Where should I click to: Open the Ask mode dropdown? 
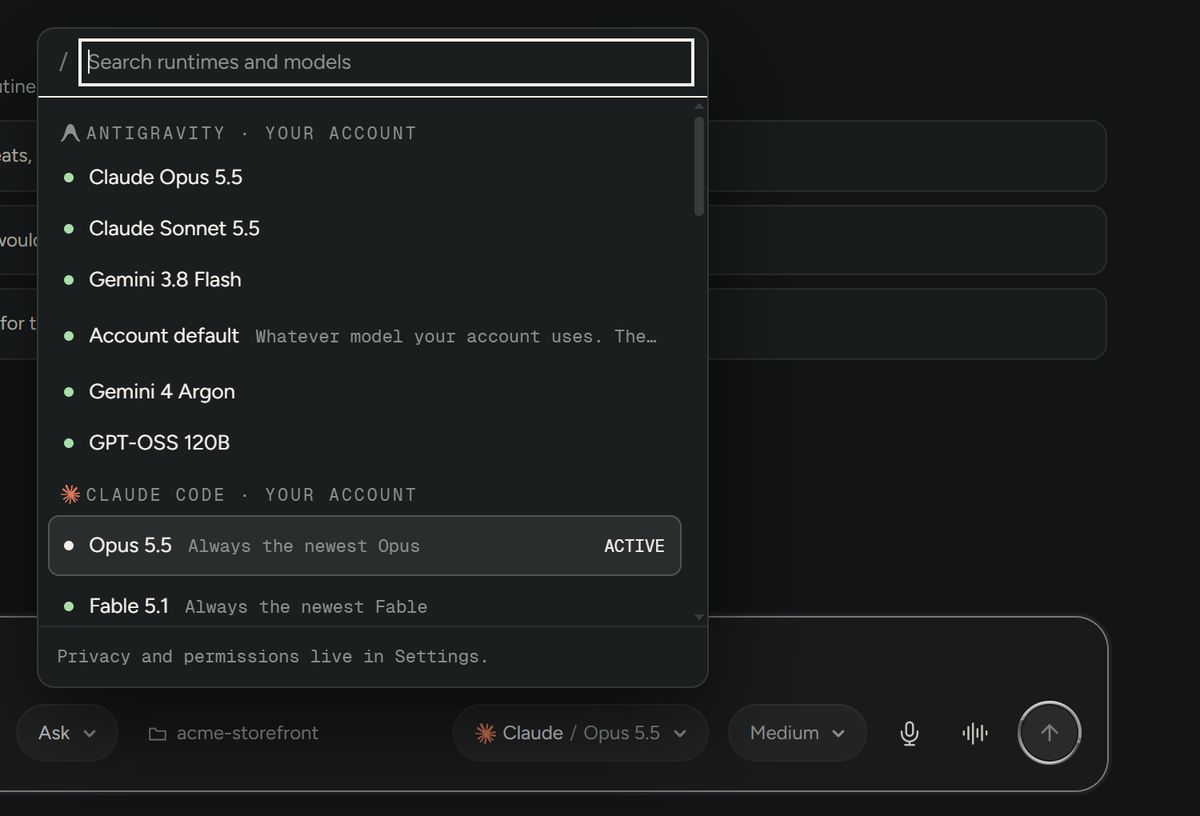click(x=67, y=733)
